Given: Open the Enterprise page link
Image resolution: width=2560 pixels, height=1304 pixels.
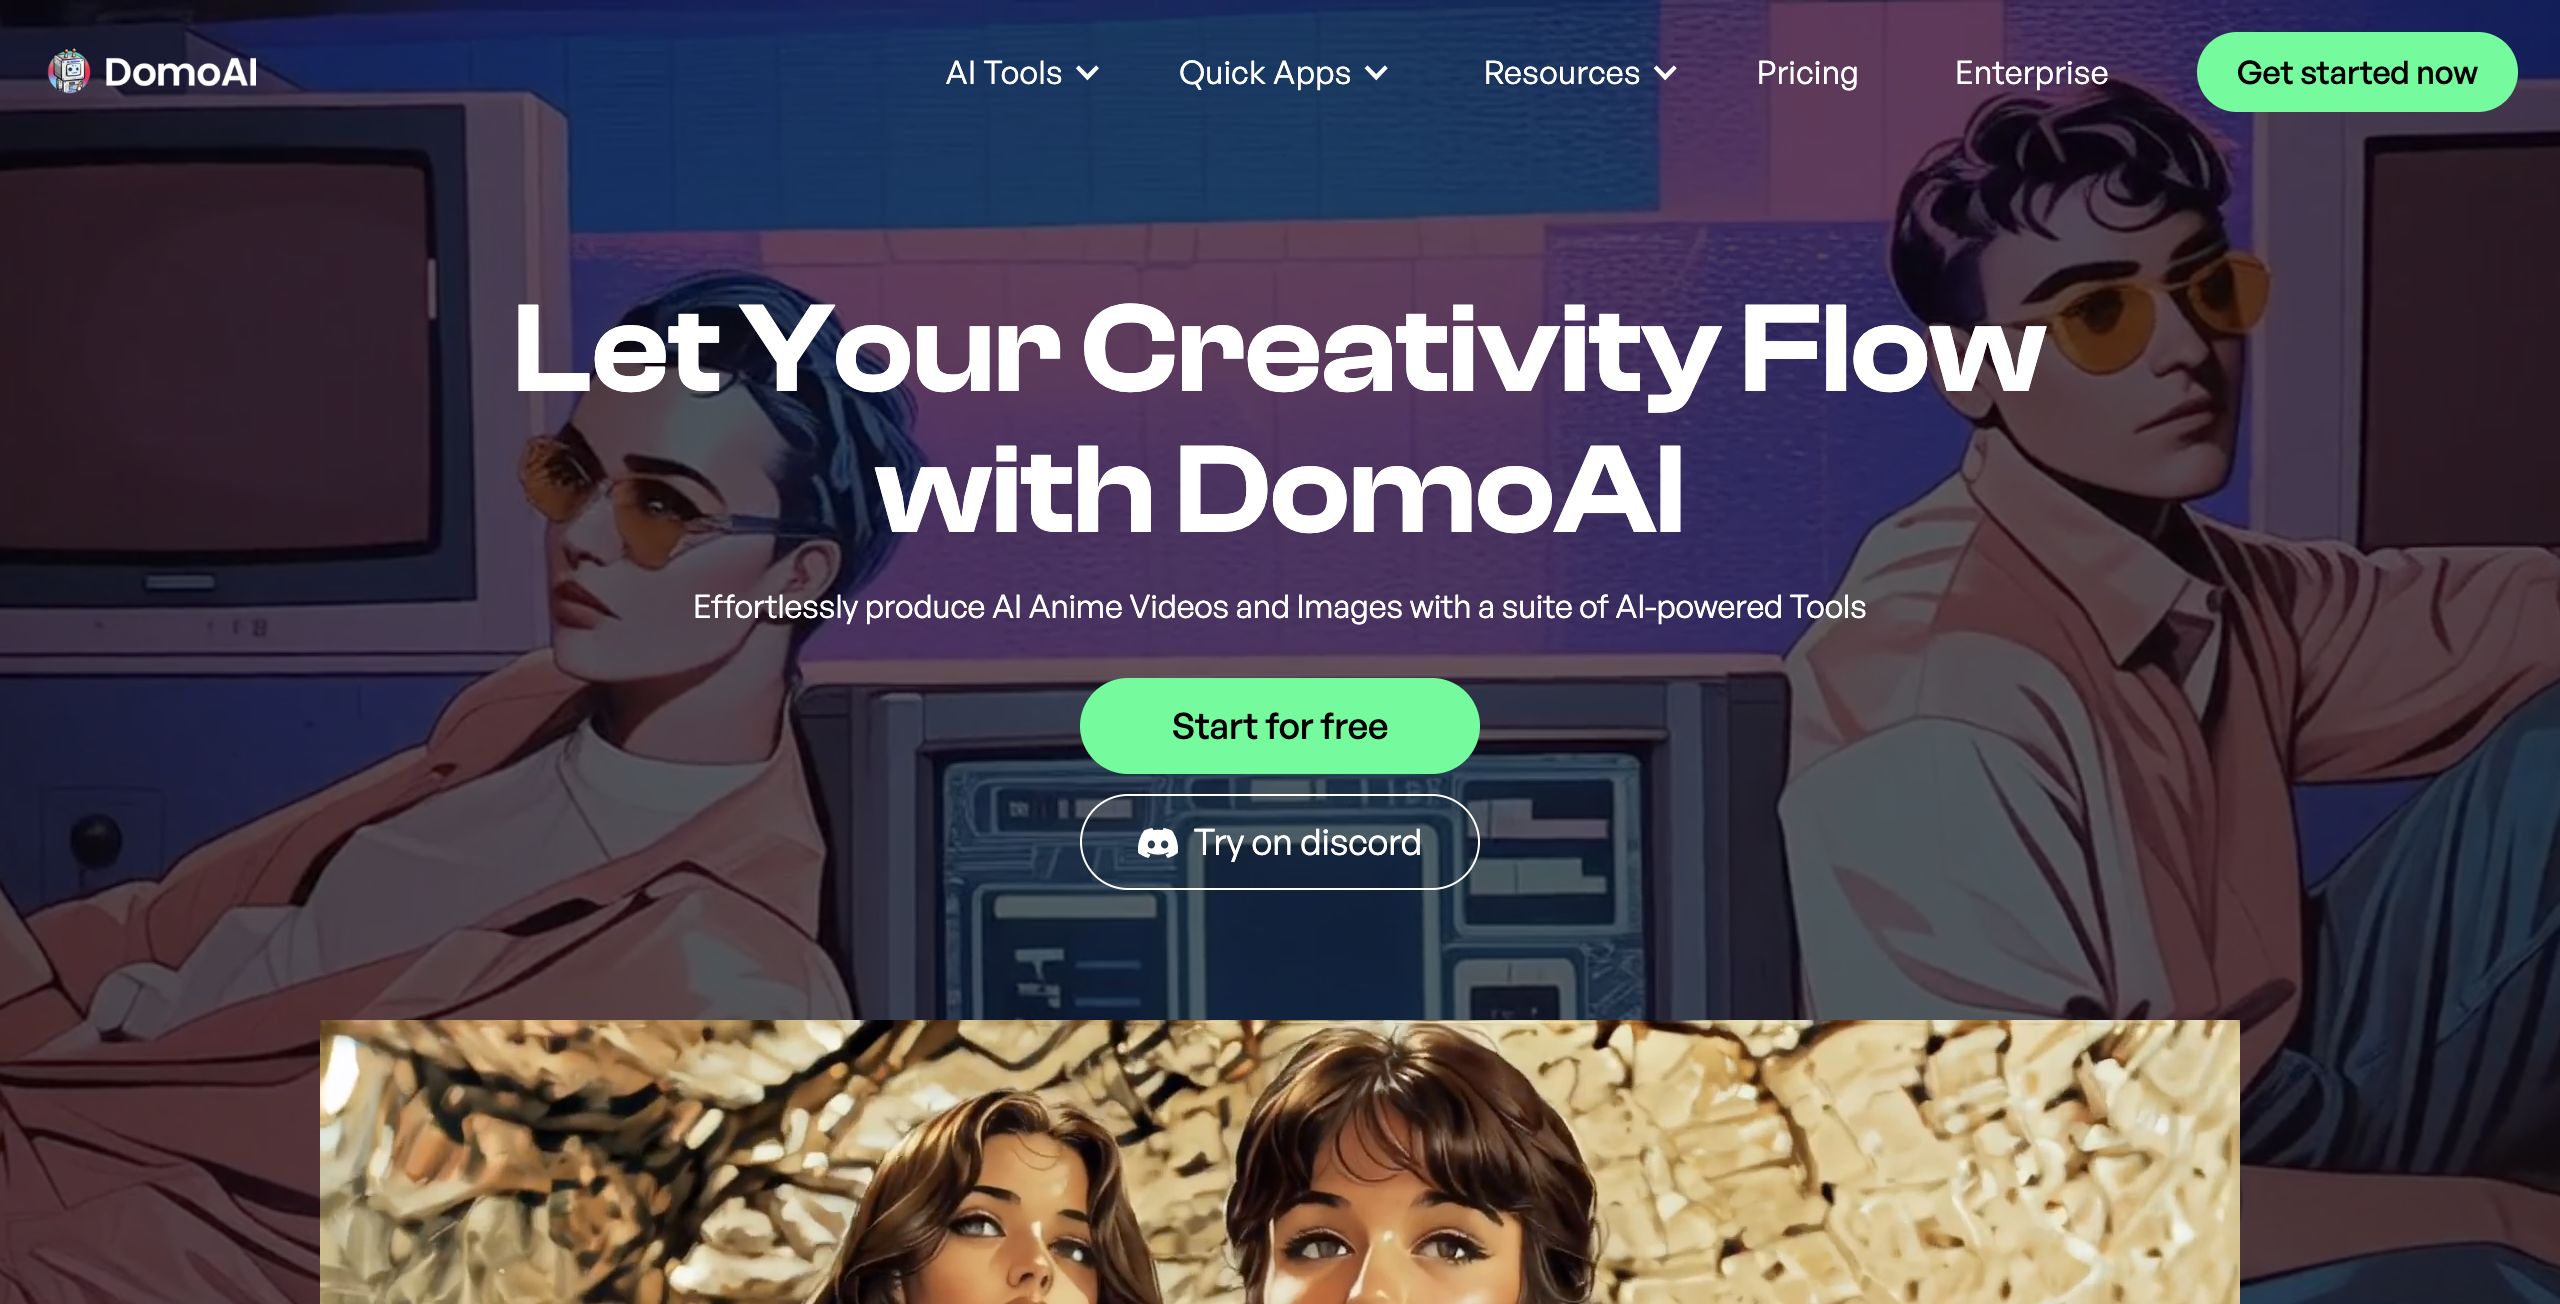Looking at the screenshot, I should point(2031,73).
